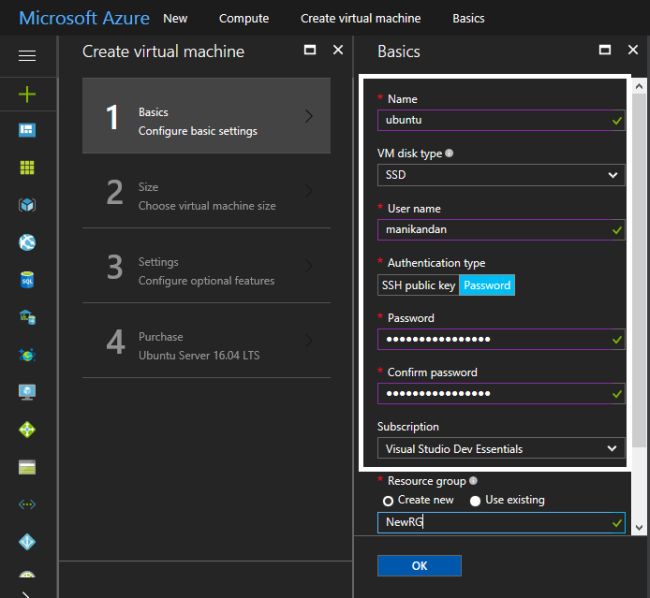Choose Password authentication type
Viewport: 650px width, 598px height.
487,285
